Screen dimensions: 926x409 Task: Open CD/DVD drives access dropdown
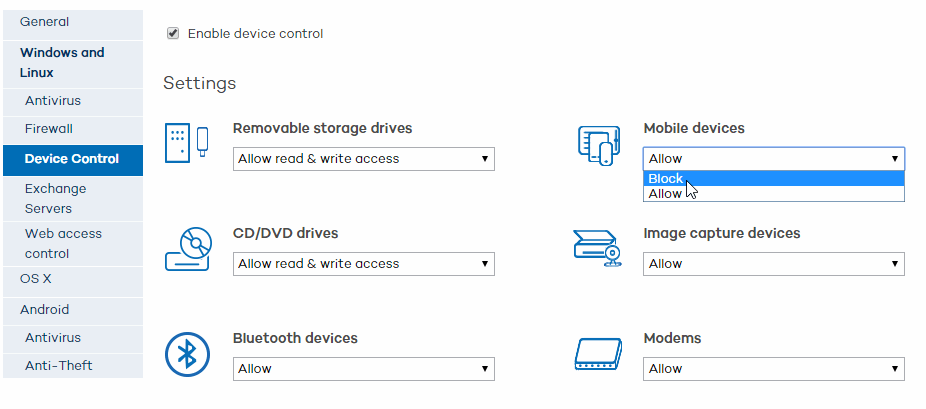coord(363,263)
